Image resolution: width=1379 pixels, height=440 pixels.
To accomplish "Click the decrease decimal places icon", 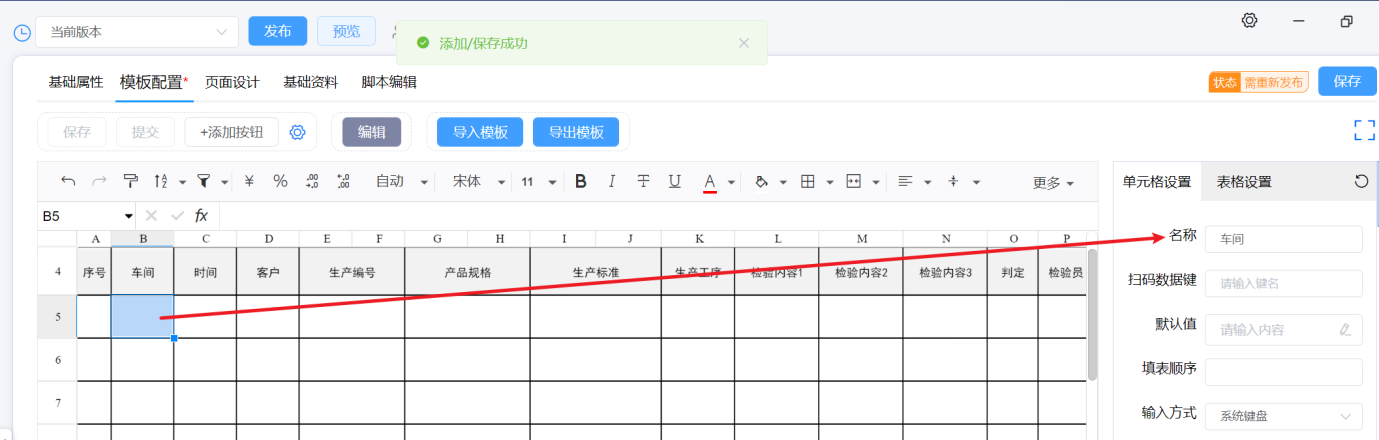I will point(312,181).
